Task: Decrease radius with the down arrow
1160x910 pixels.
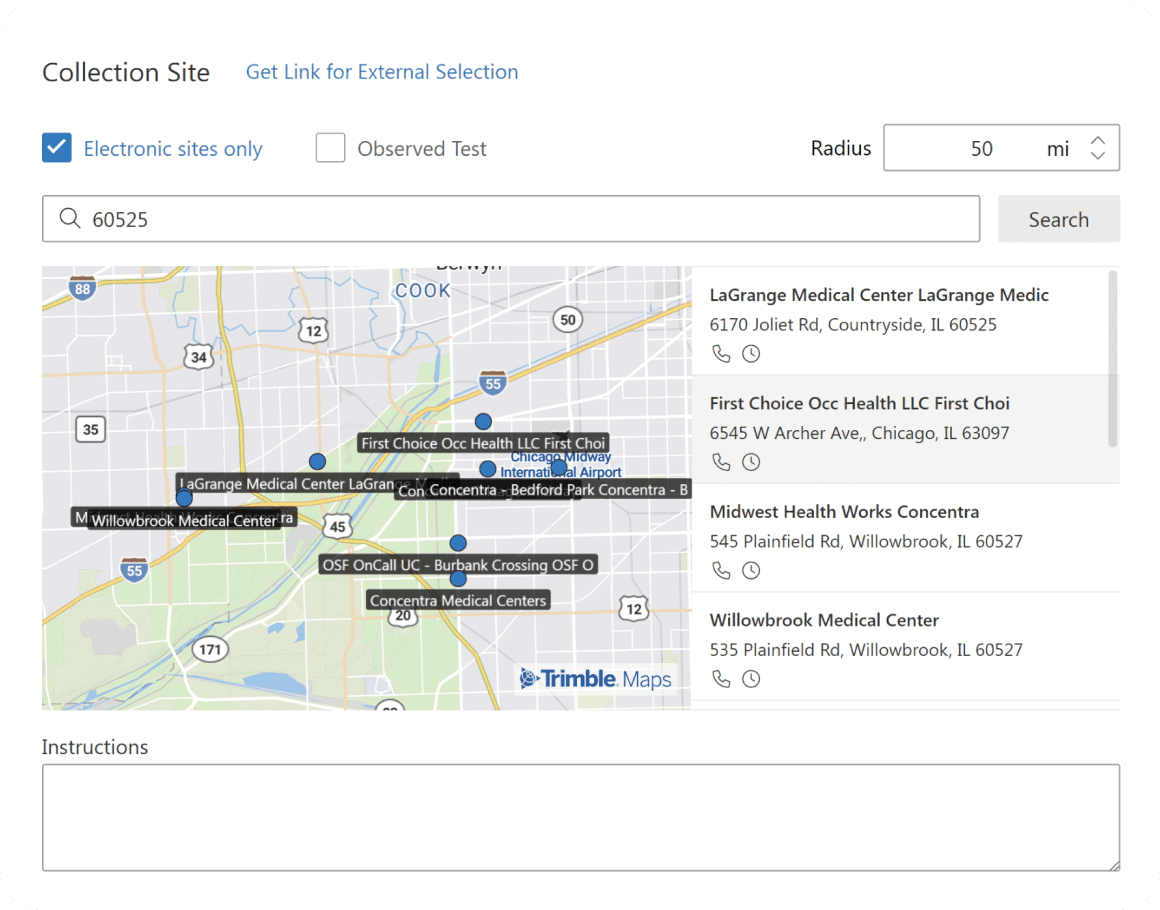Action: tap(1098, 155)
